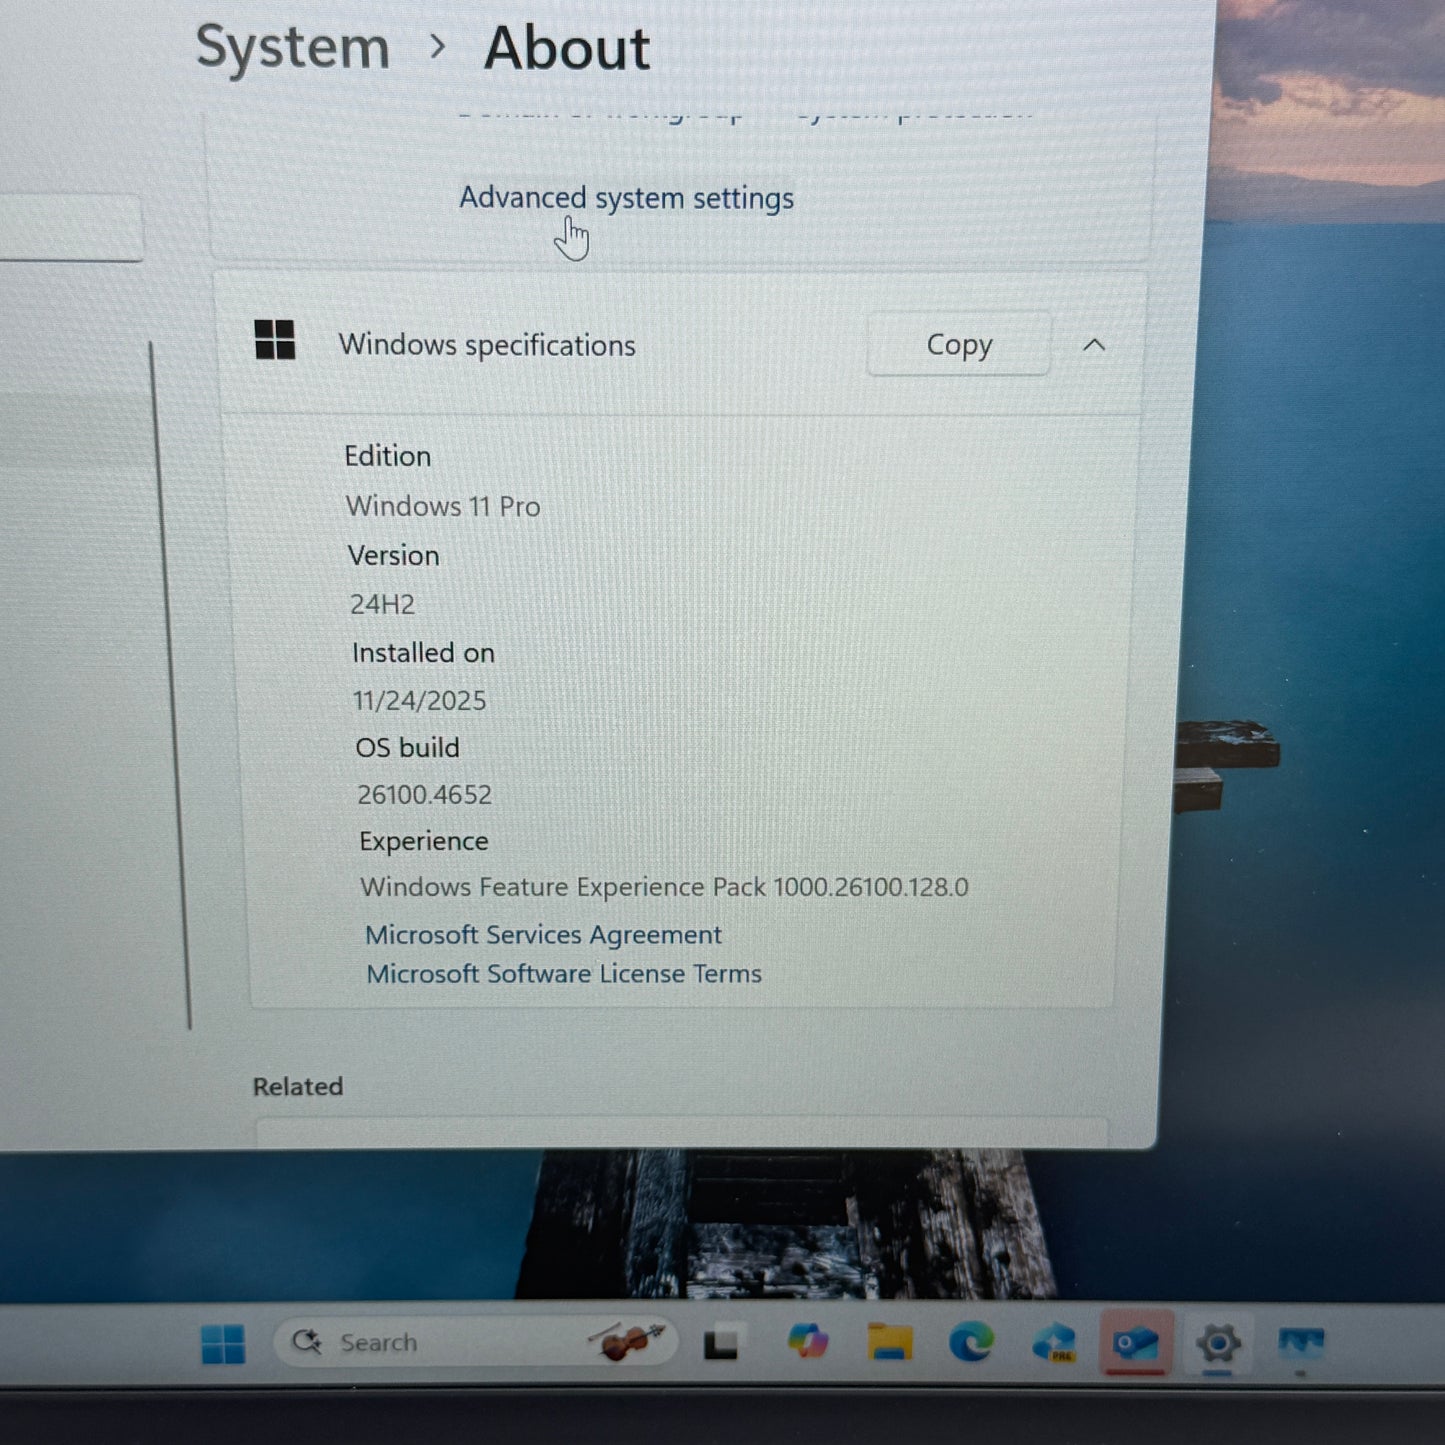Viewport: 1445px width, 1445px height.
Task: Click the Windows logo beside Windows specifications
Action: click(273, 341)
